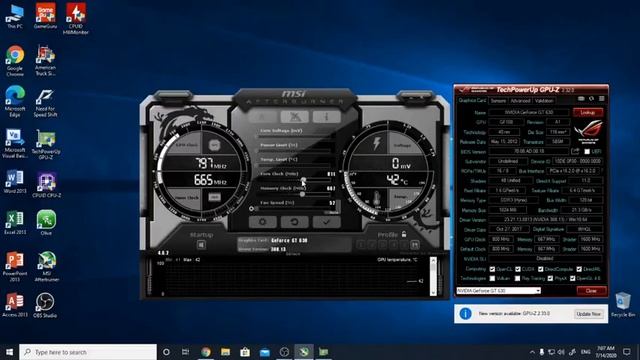Click the GPU-Z refresh icon
The width and height of the screenshot is (640, 360).
coord(591,99)
